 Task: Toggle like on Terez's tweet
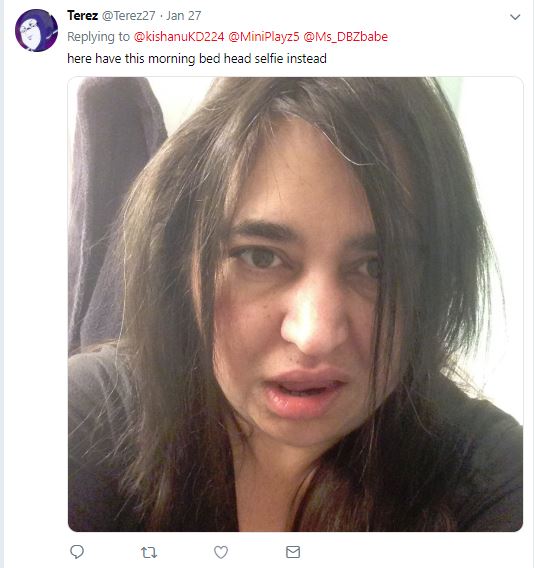[x=221, y=552]
